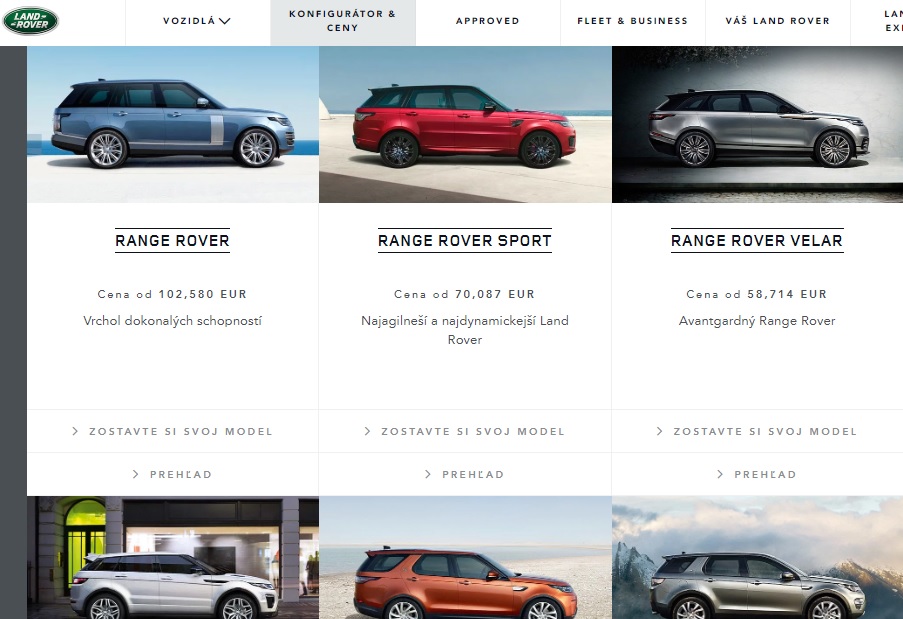The image size is (903, 619).
Task: Open the Approved menu item
Action: [488, 21]
